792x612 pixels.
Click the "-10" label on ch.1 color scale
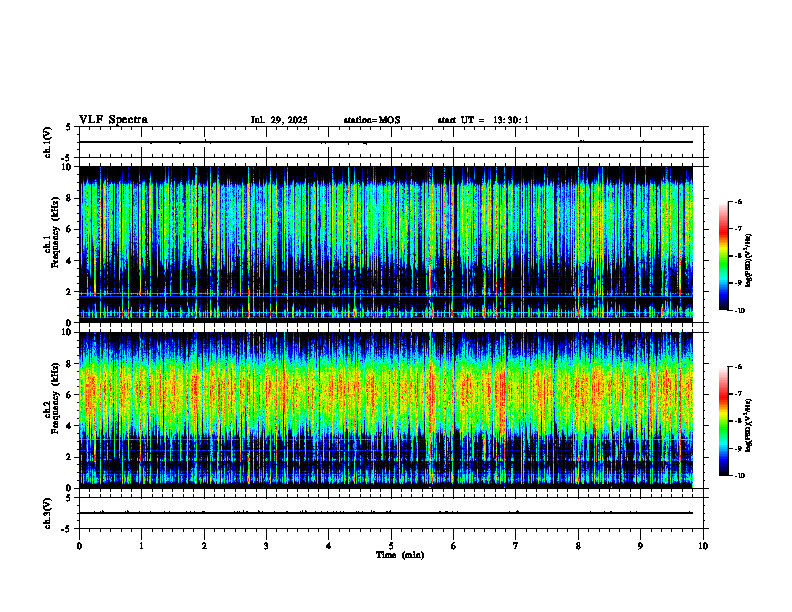coord(739,311)
